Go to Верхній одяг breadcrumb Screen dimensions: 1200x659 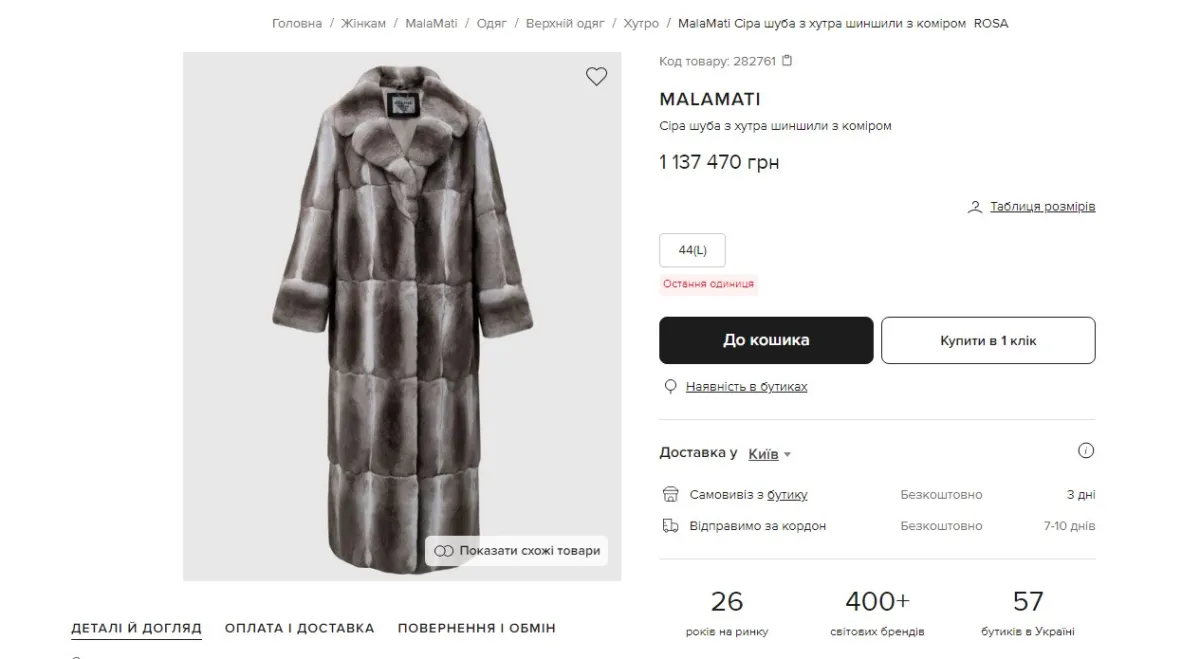(565, 23)
